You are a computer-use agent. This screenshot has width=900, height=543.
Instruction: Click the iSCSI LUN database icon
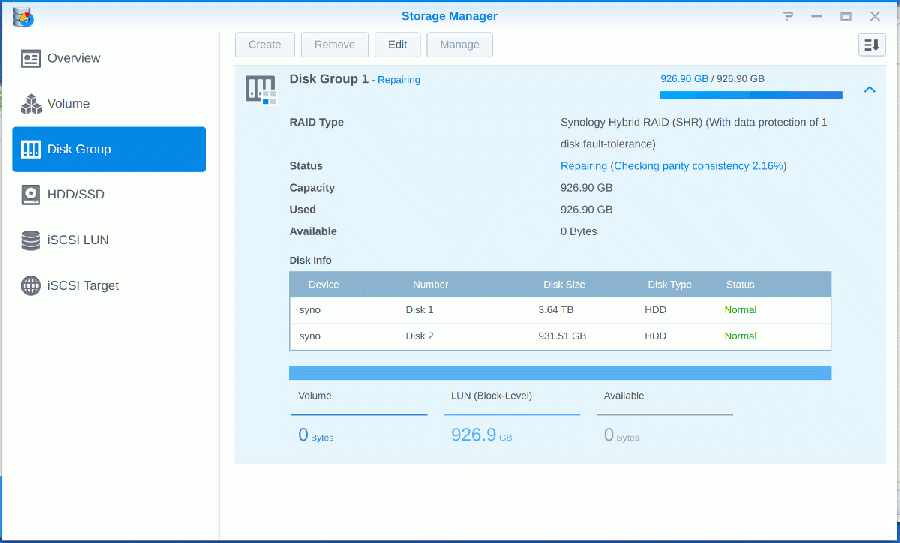(31, 240)
